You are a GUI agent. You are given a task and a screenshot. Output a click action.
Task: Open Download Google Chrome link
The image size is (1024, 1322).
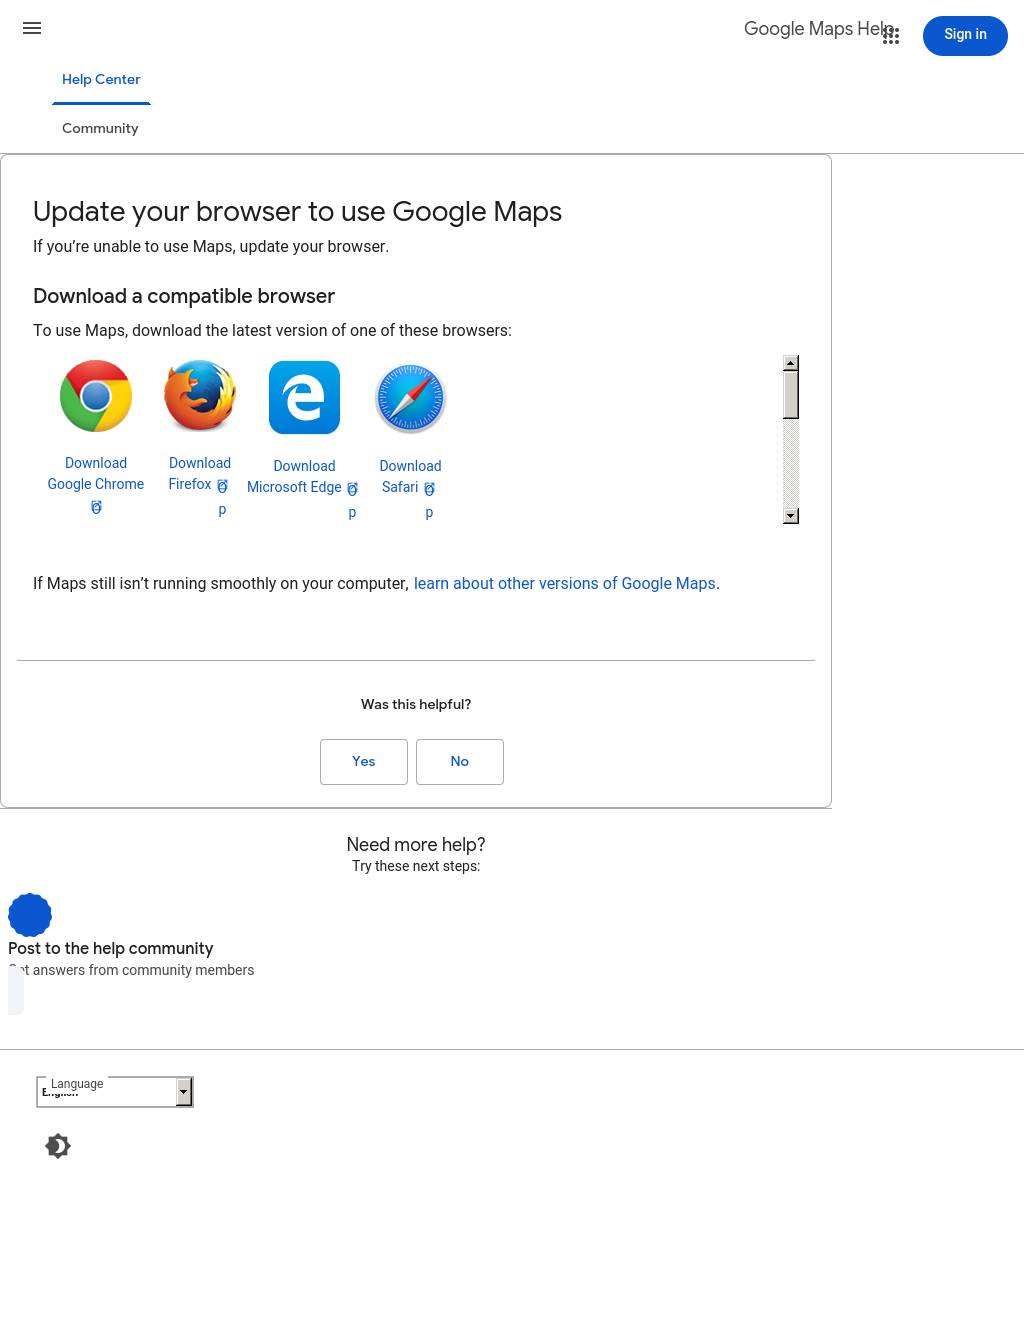coord(96,474)
